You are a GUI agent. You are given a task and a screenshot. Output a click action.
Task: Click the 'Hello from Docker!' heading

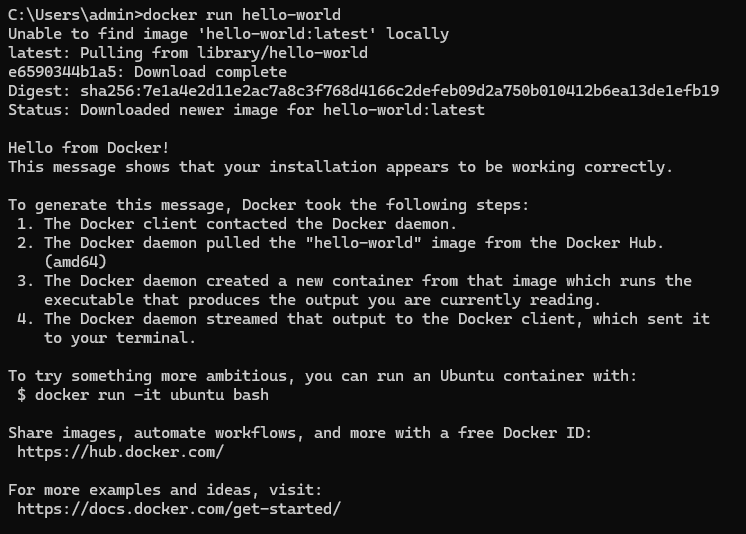pyautogui.click(x=89, y=148)
